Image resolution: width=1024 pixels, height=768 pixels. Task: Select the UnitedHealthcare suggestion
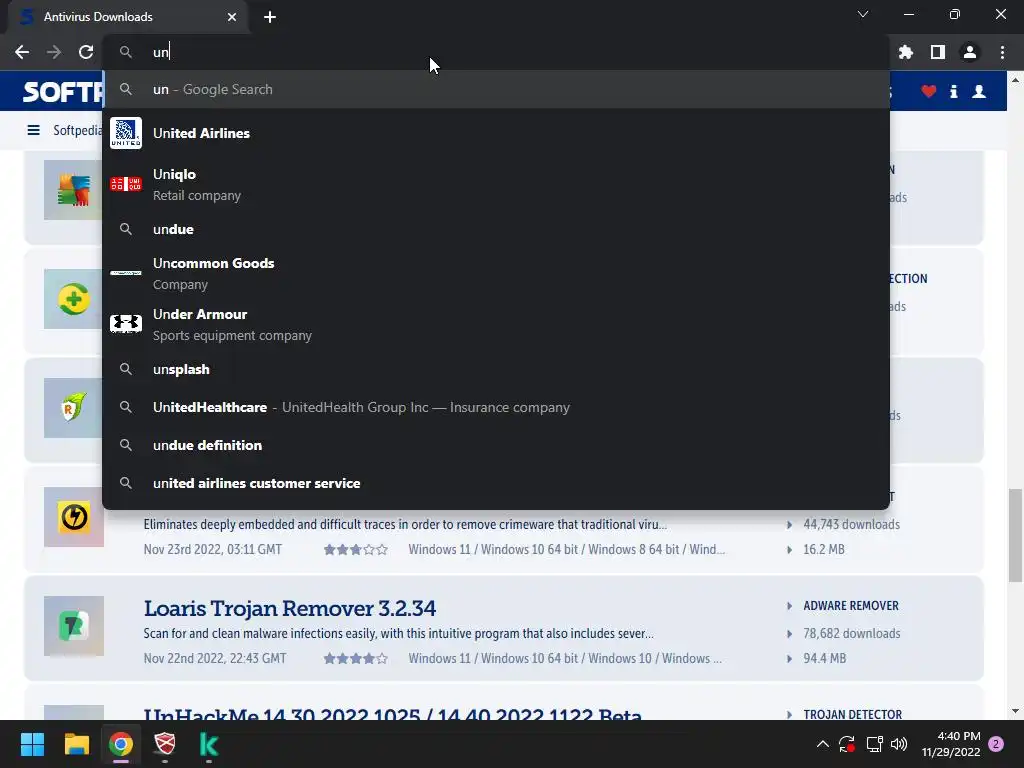point(496,407)
